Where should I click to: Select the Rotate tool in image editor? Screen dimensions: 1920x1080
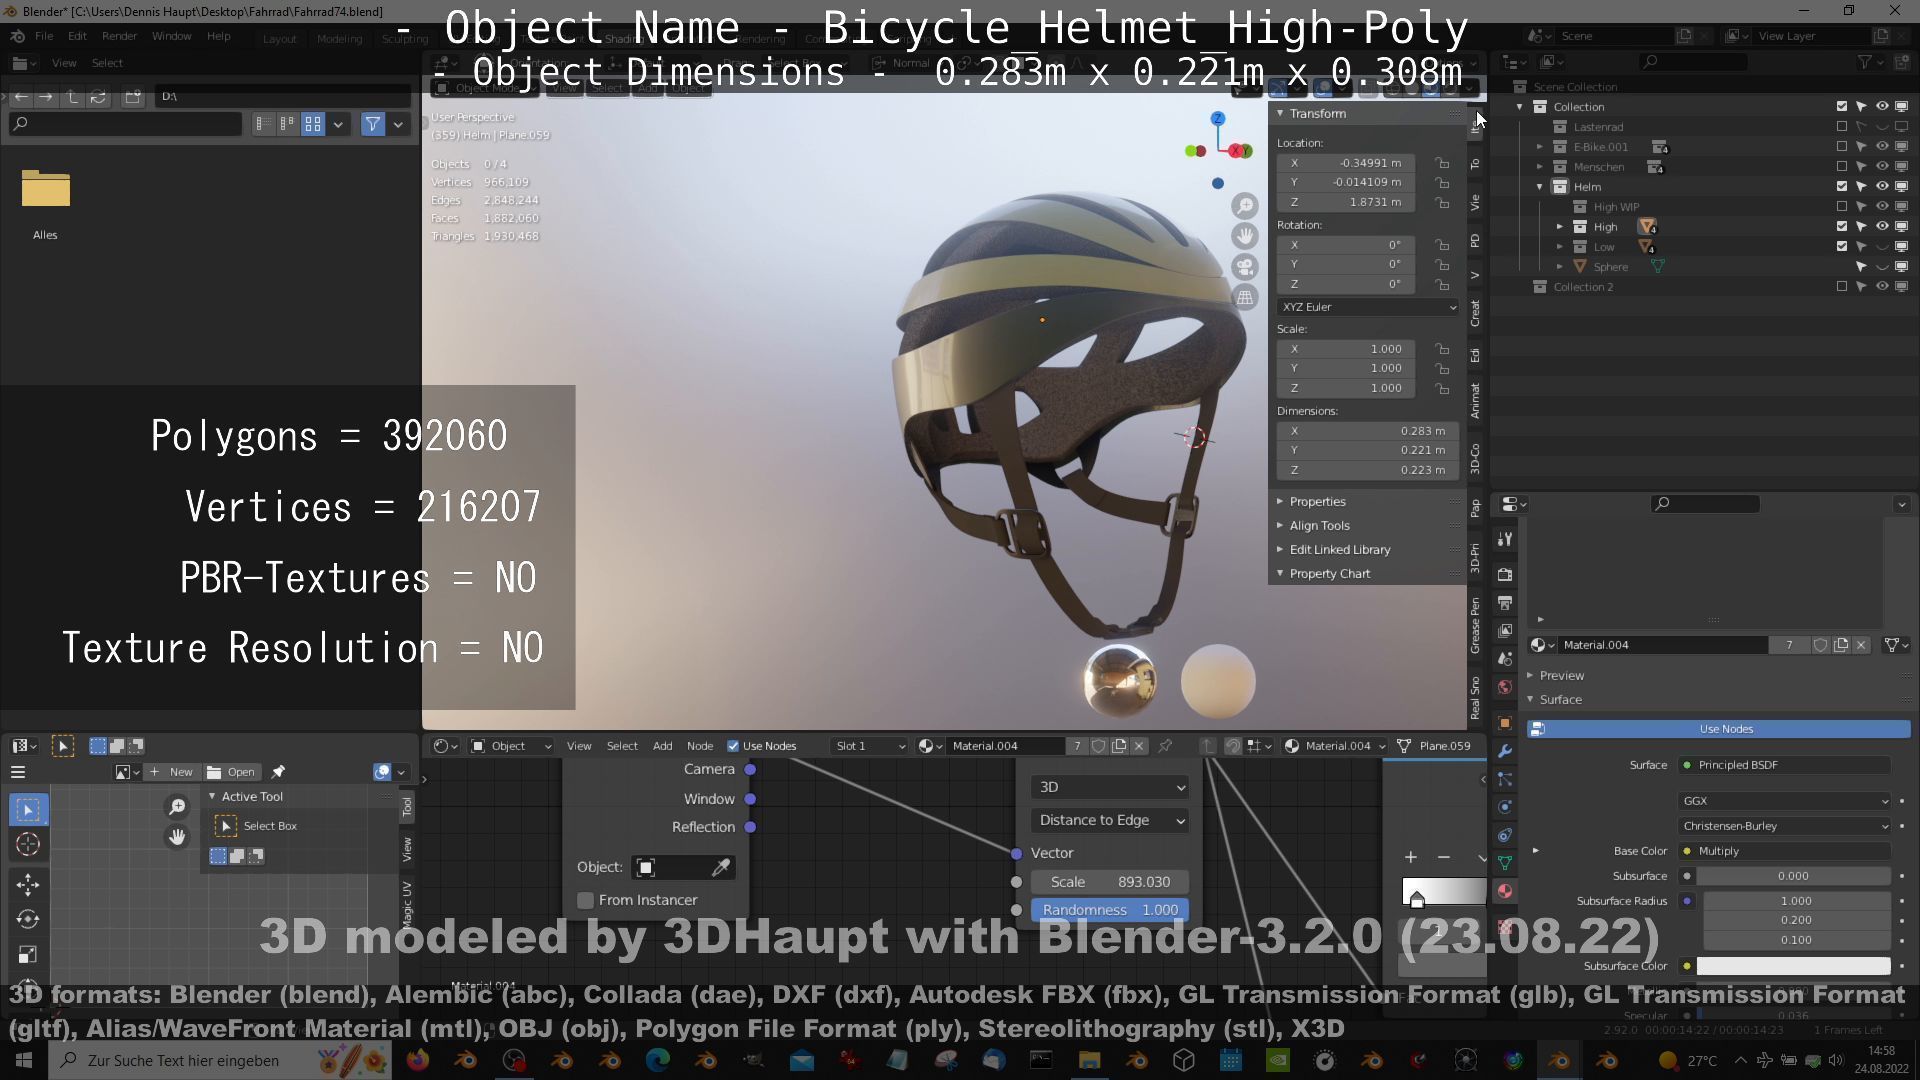(x=28, y=919)
